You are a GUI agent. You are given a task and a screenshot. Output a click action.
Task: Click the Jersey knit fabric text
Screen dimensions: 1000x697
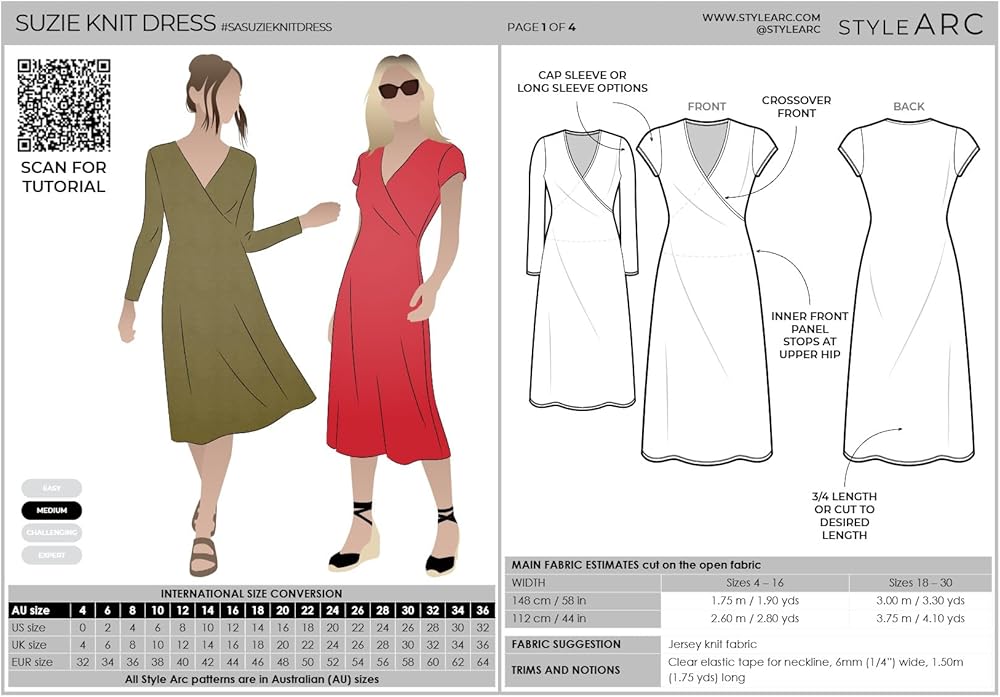click(712, 644)
